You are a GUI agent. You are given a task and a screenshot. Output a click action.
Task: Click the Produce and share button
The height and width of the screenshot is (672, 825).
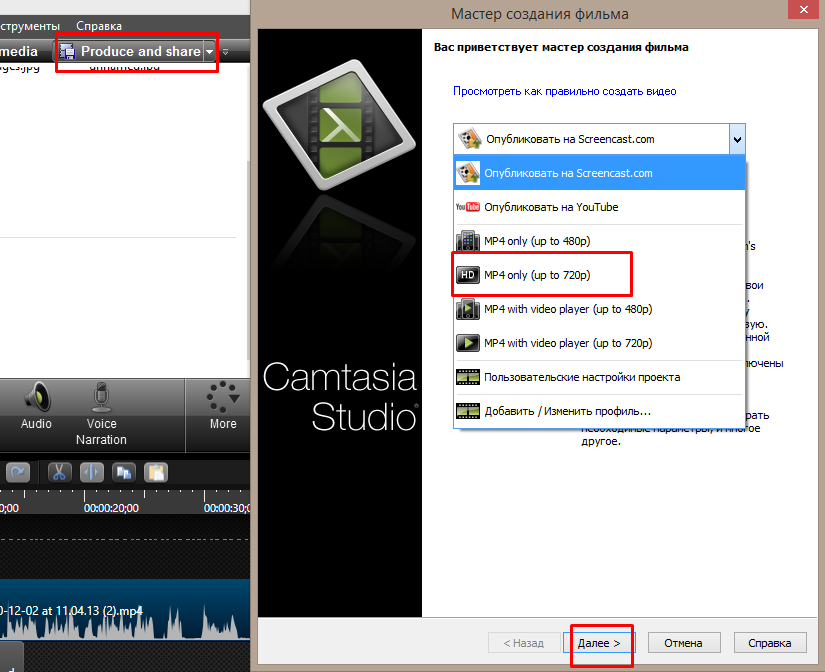tap(131, 52)
